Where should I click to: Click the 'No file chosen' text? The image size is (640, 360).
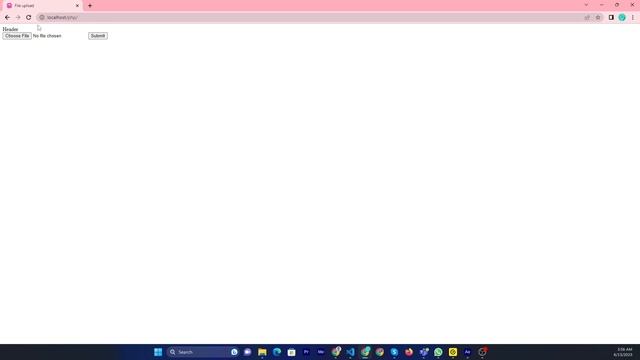click(47, 36)
